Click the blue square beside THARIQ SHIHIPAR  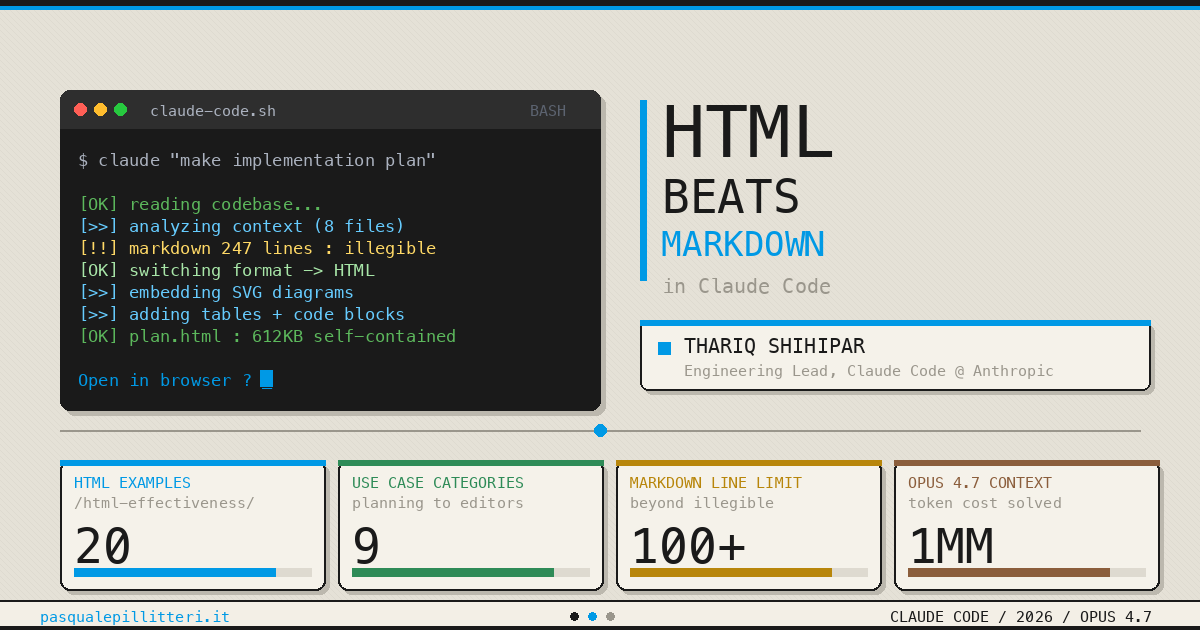pos(665,348)
